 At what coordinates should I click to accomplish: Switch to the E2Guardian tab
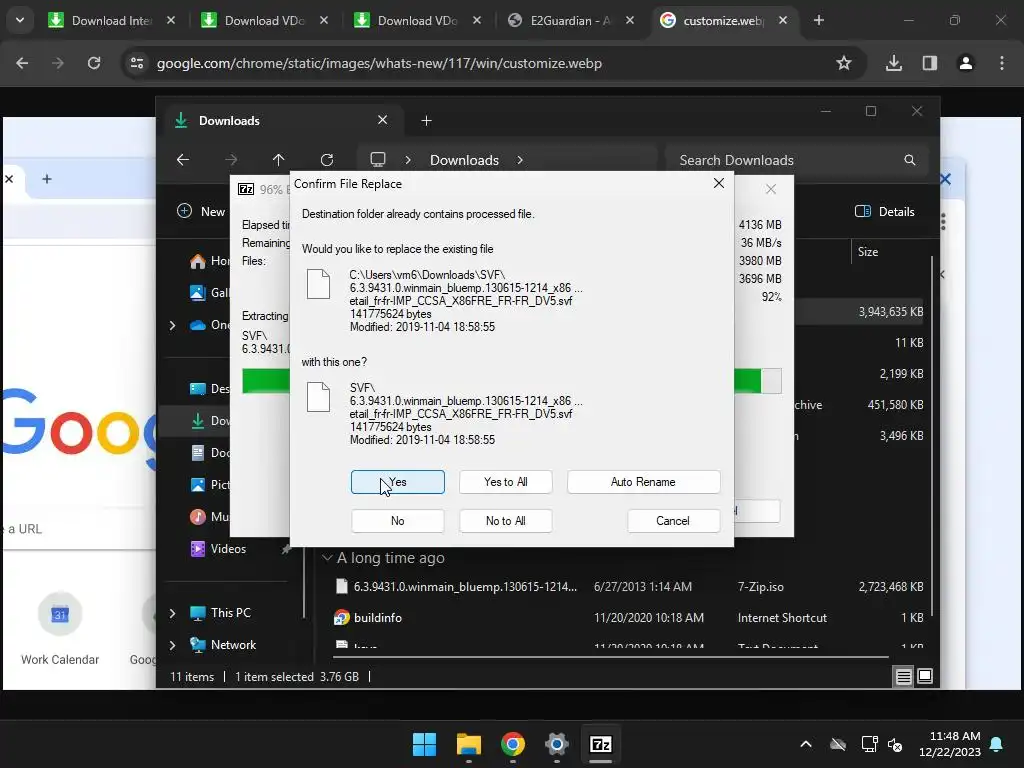pyautogui.click(x=569, y=20)
